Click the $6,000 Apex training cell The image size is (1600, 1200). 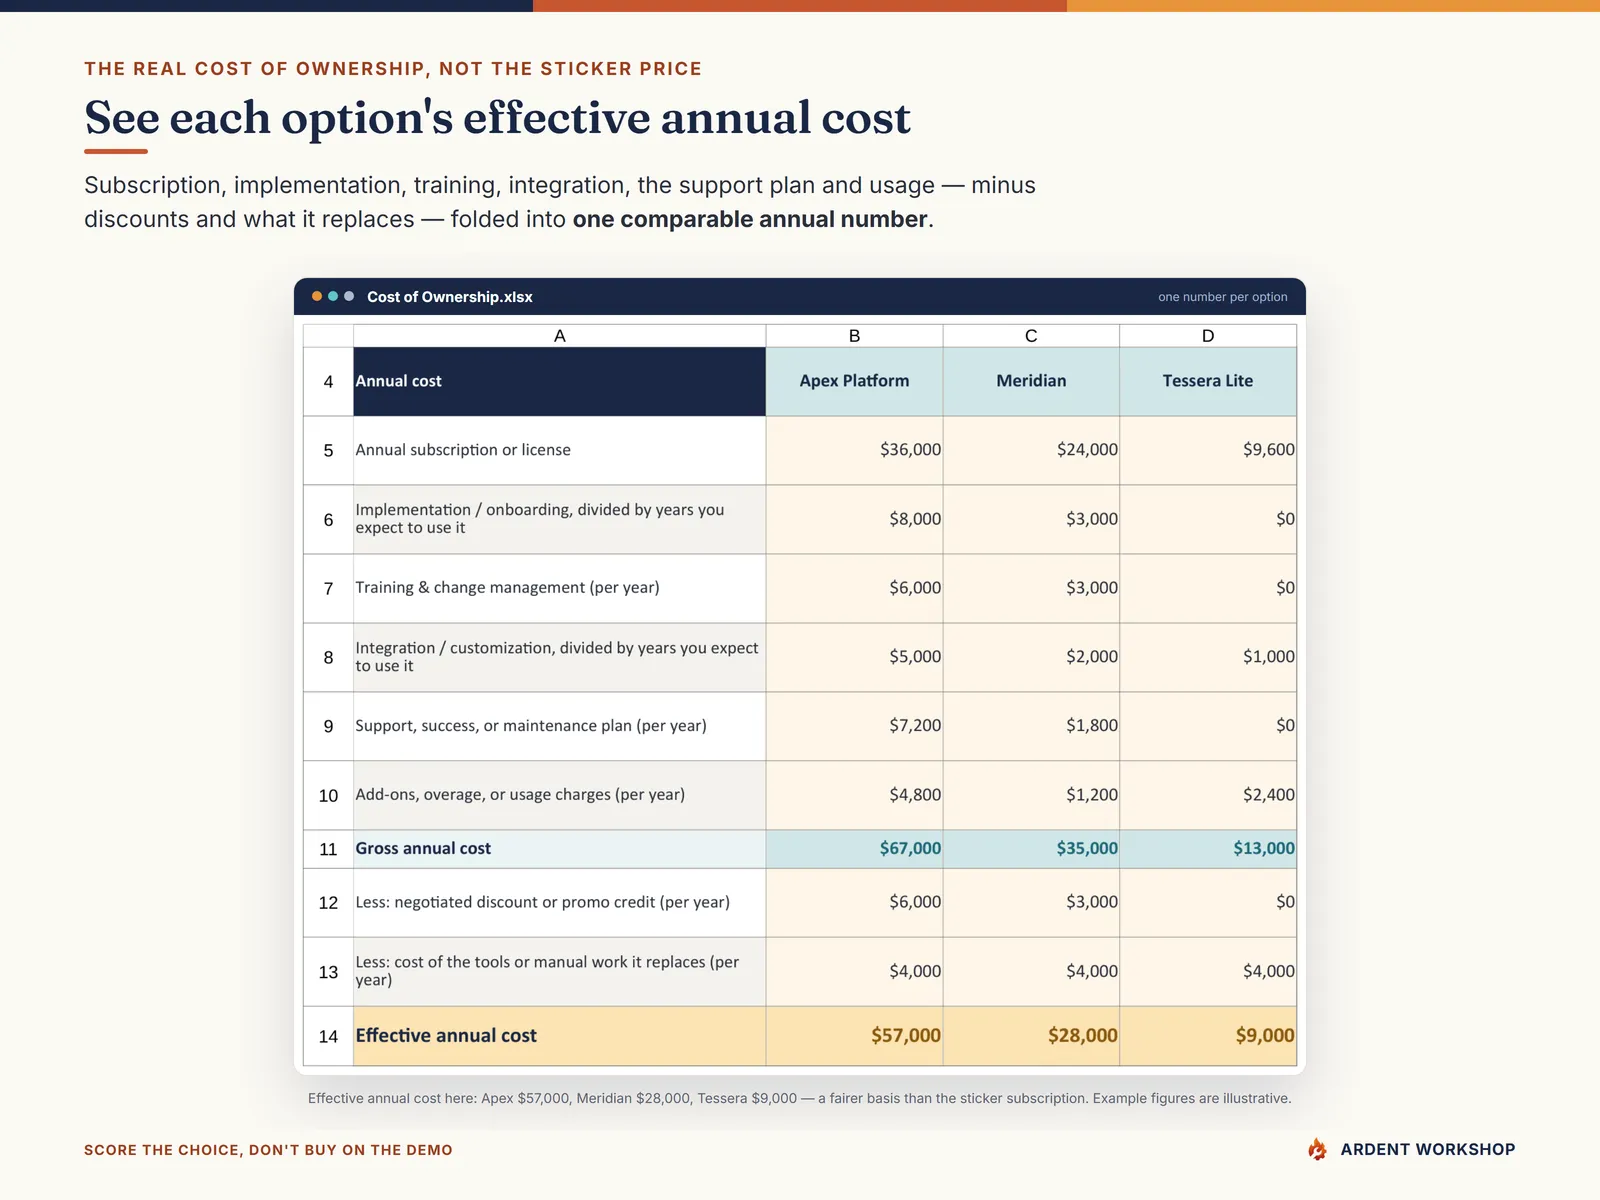pyautogui.click(x=854, y=588)
